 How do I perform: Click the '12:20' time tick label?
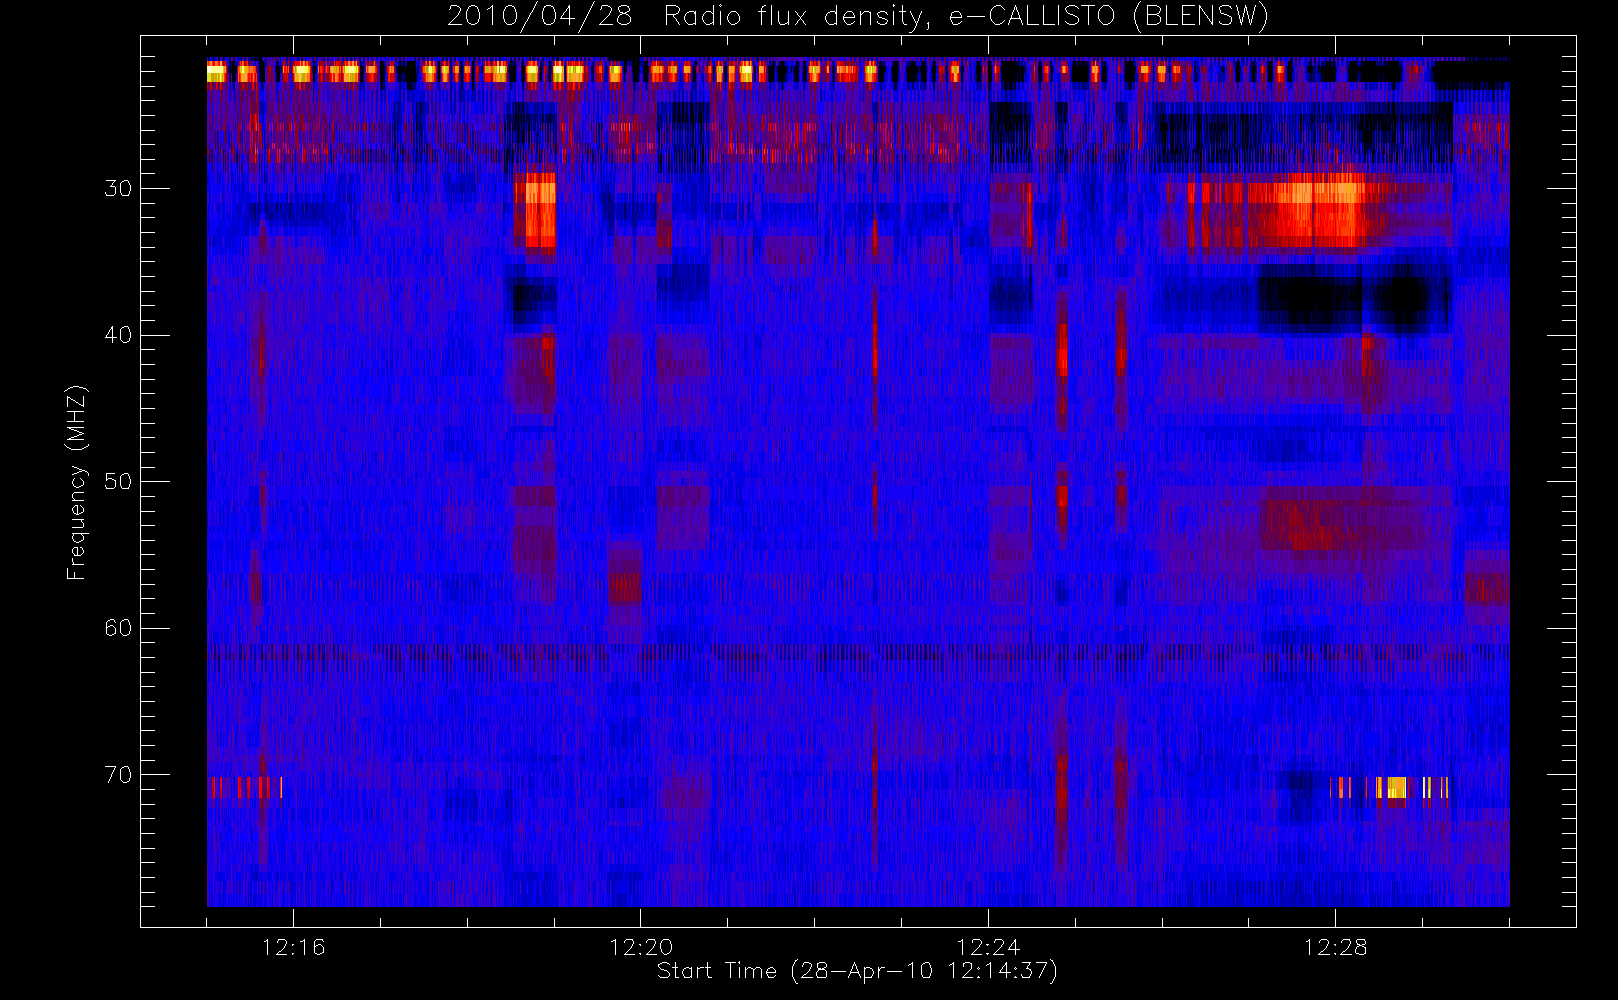click(x=641, y=947)
